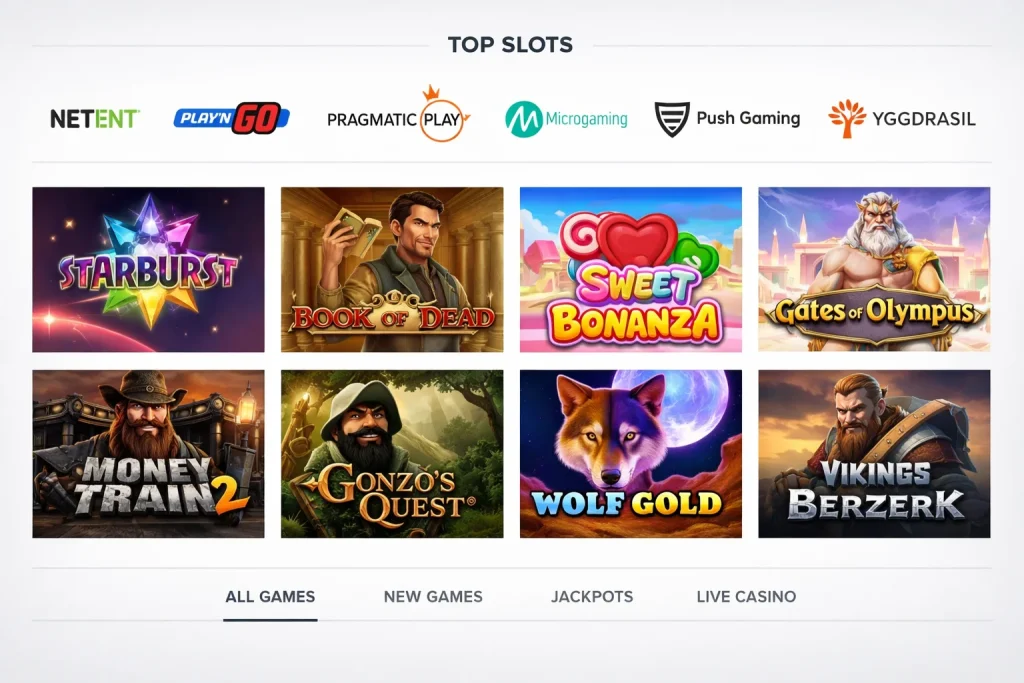Open the New Games tab
This screenshot has height=683, width=1024.
click(x=433, y=597)
